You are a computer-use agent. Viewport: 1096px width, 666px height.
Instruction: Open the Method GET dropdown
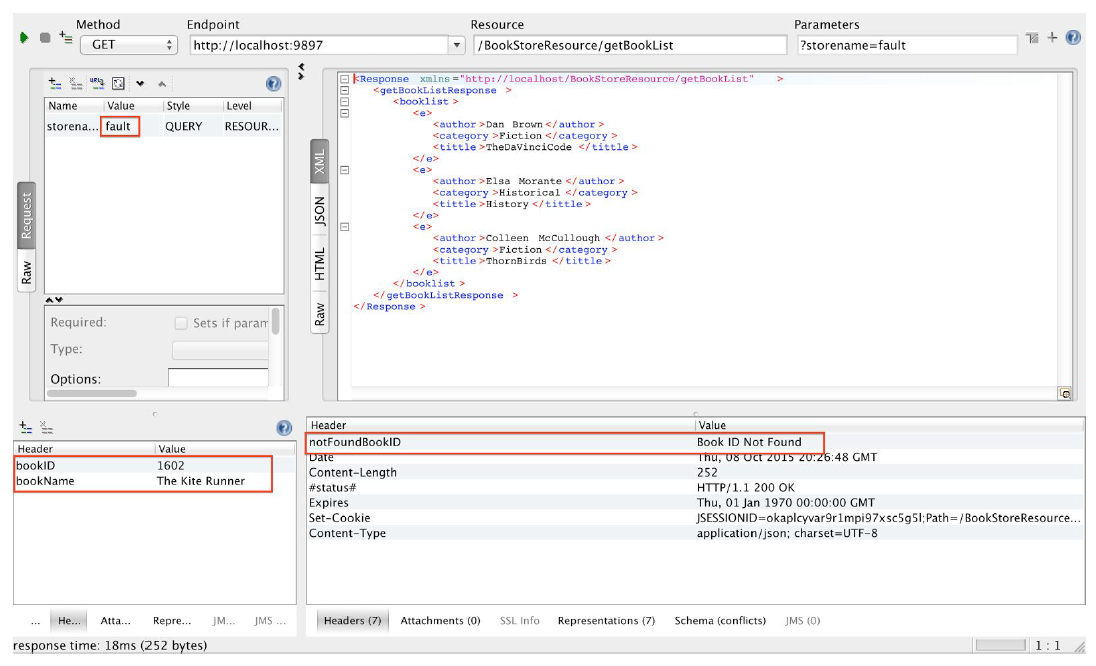point(128,45)
